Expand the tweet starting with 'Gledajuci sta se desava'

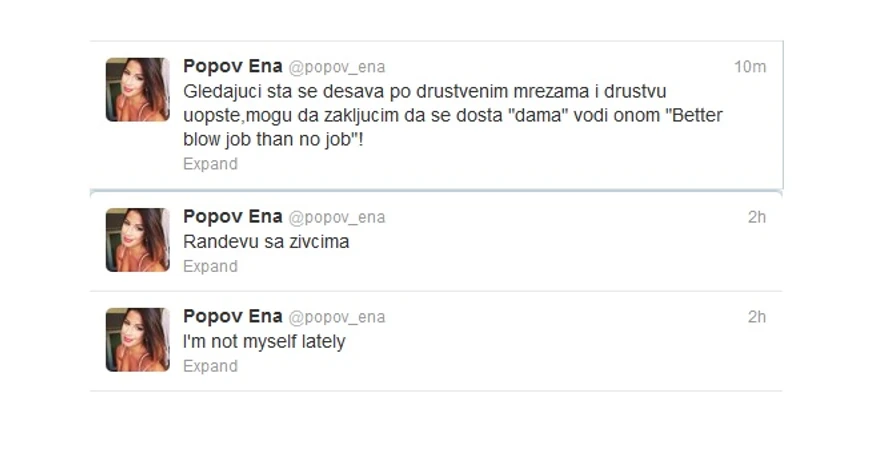210,164
